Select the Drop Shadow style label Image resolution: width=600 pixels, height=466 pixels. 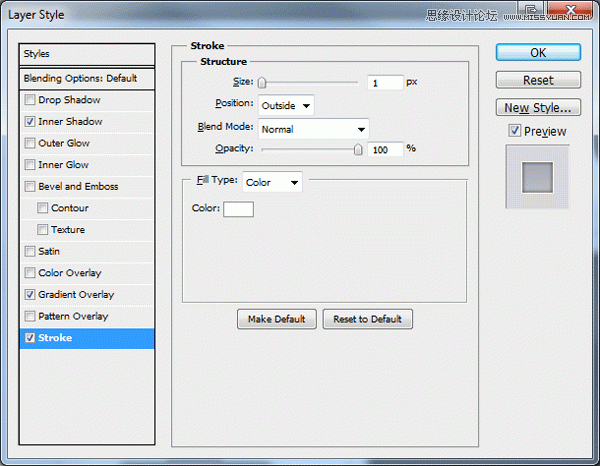(69, 100)
